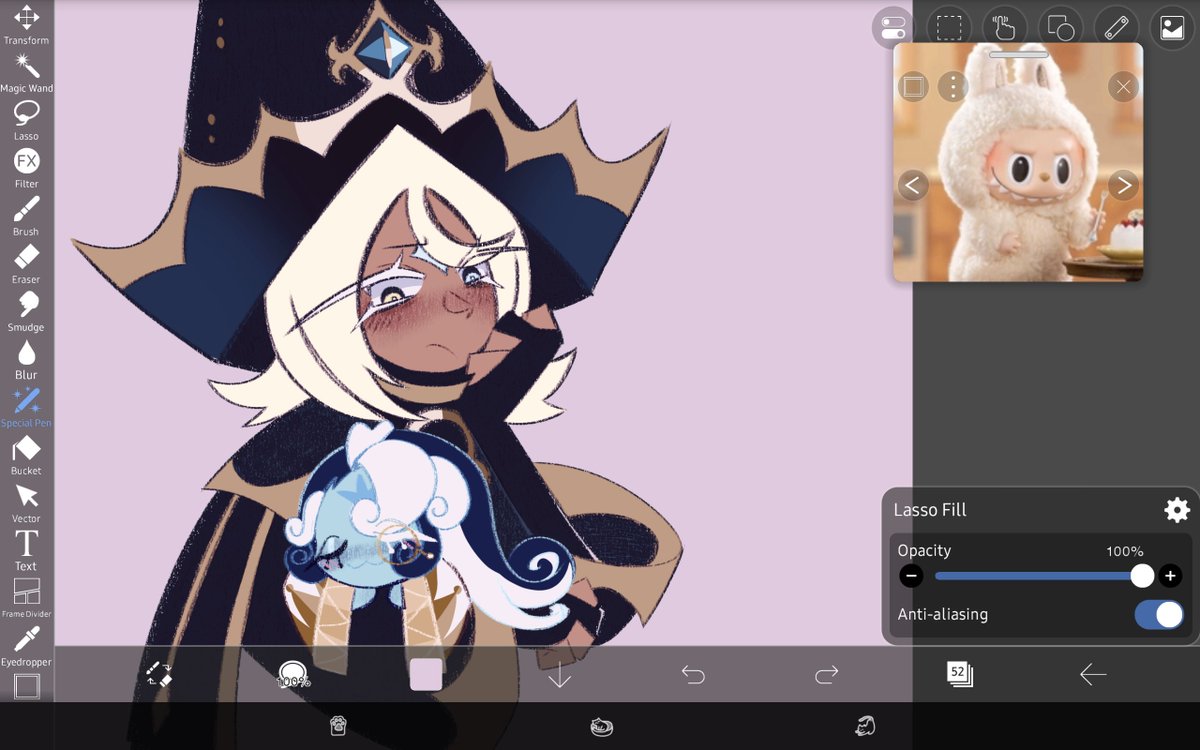Open the FX Filter tool
This screenshot has height=750, width=1200.
[x=26, y=168]
